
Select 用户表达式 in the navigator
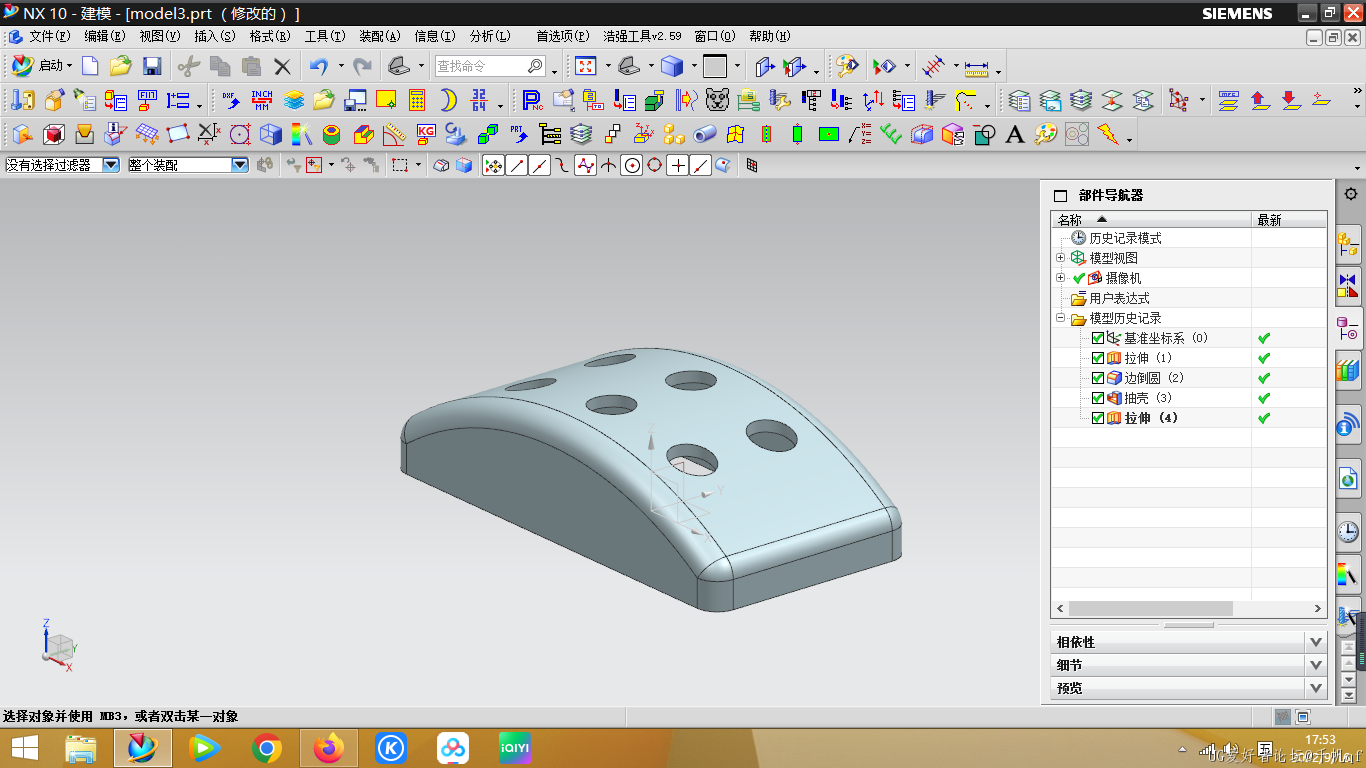[1119, 298]
